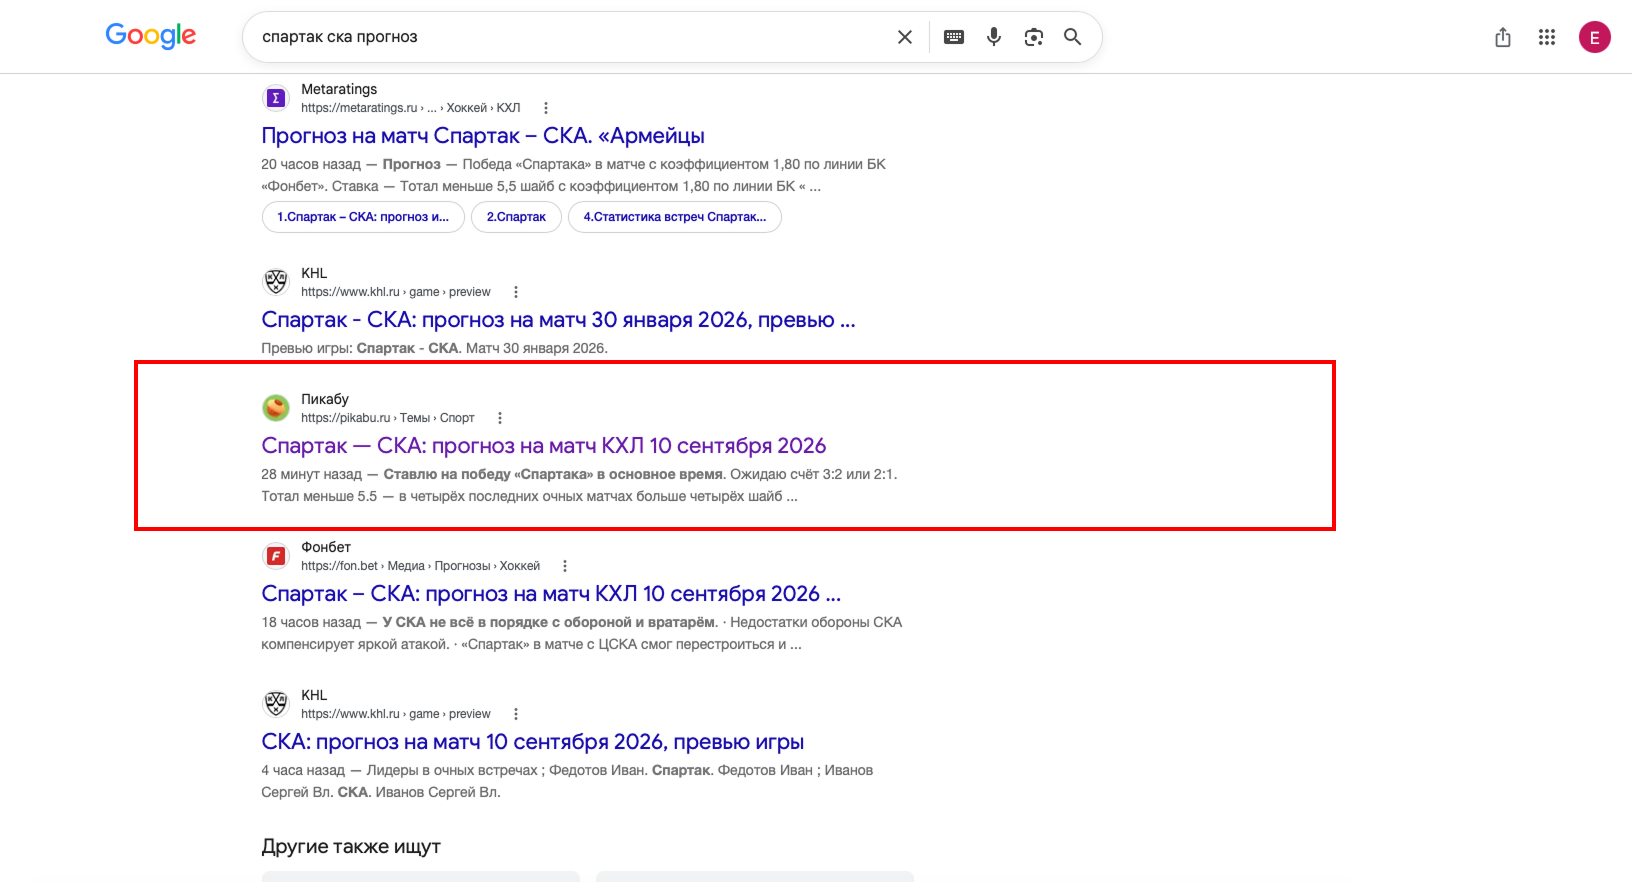Open more options for Пикабу result
The width and height of the screenshot is (1632, 882).
[500, 418]
